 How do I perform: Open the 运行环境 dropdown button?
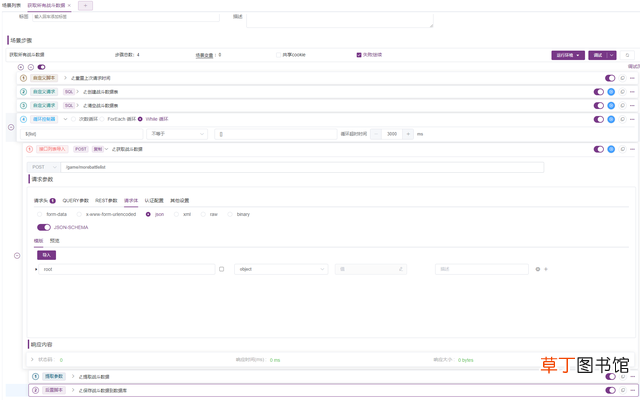[568, 55]
